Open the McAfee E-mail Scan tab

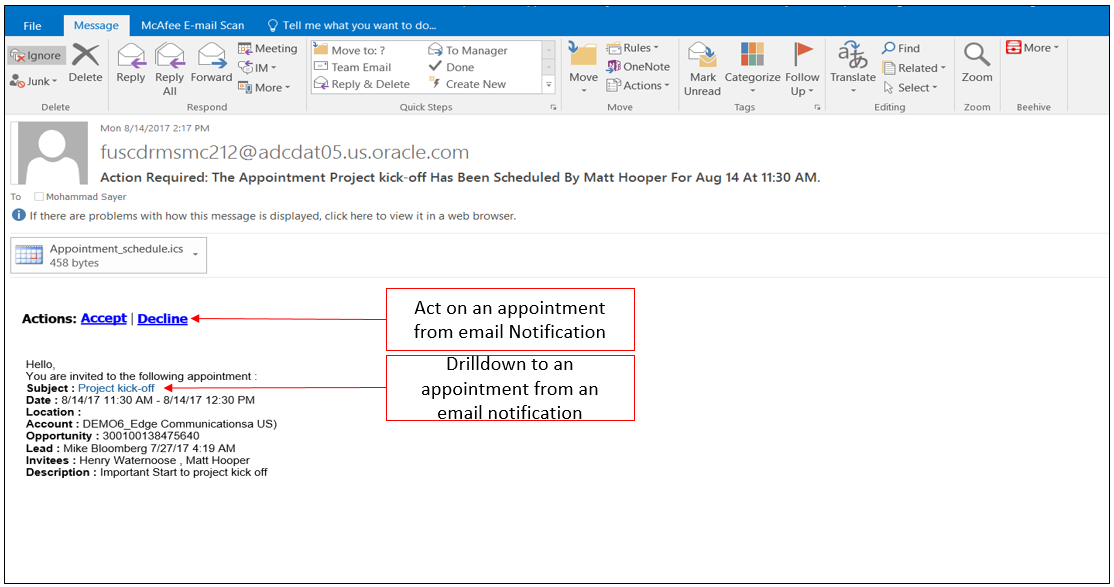click(x=193, y=26)
